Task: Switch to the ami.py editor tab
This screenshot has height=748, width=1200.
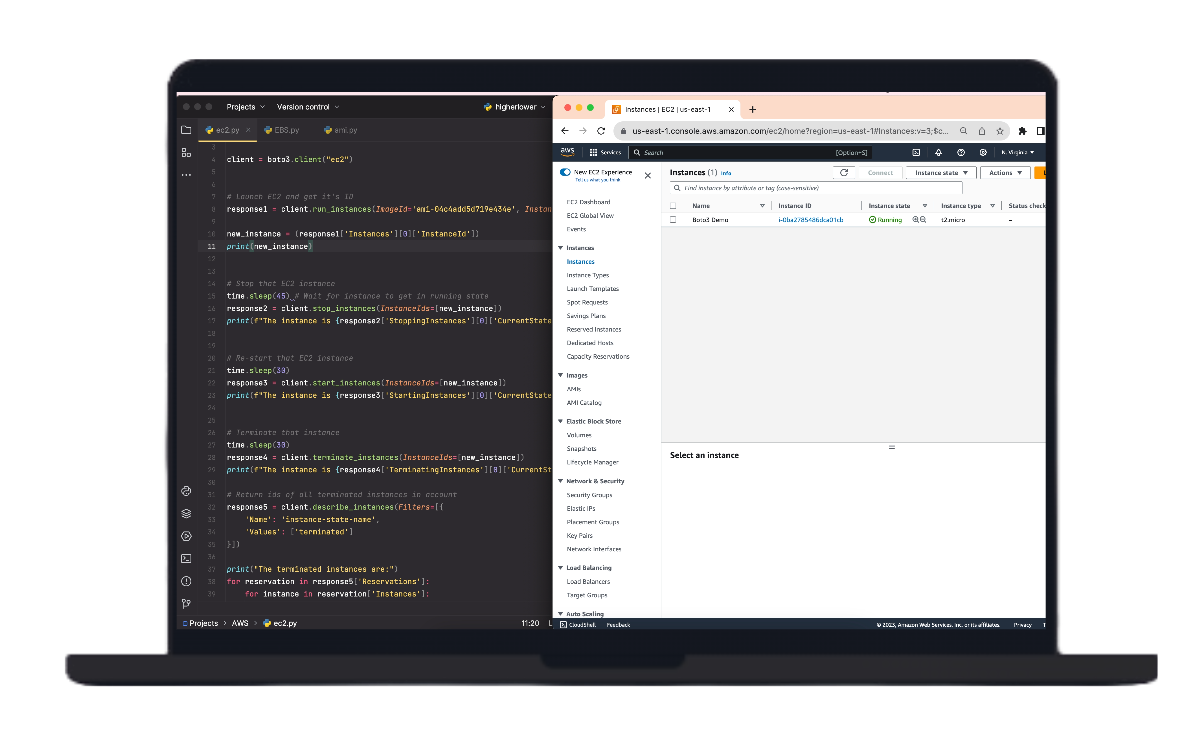Action: pos(340,130)
